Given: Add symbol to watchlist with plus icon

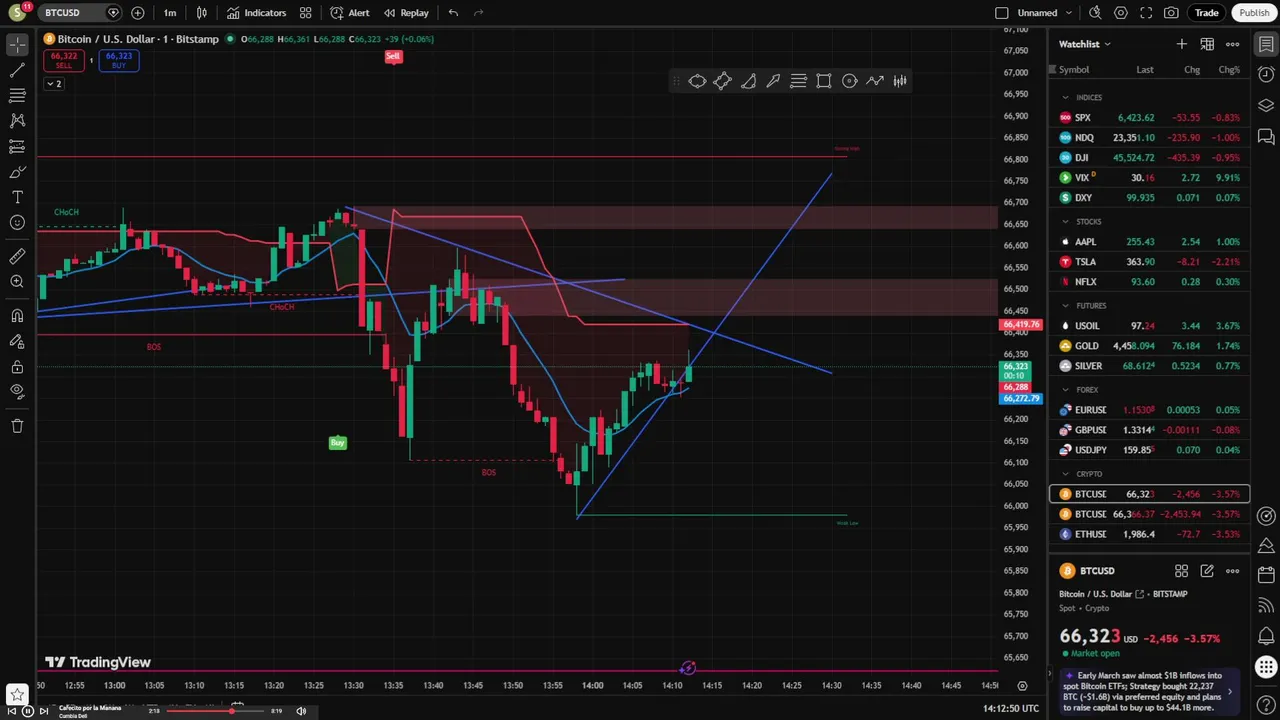Looking at the screenshot, I should click(x=1181, y=44).
